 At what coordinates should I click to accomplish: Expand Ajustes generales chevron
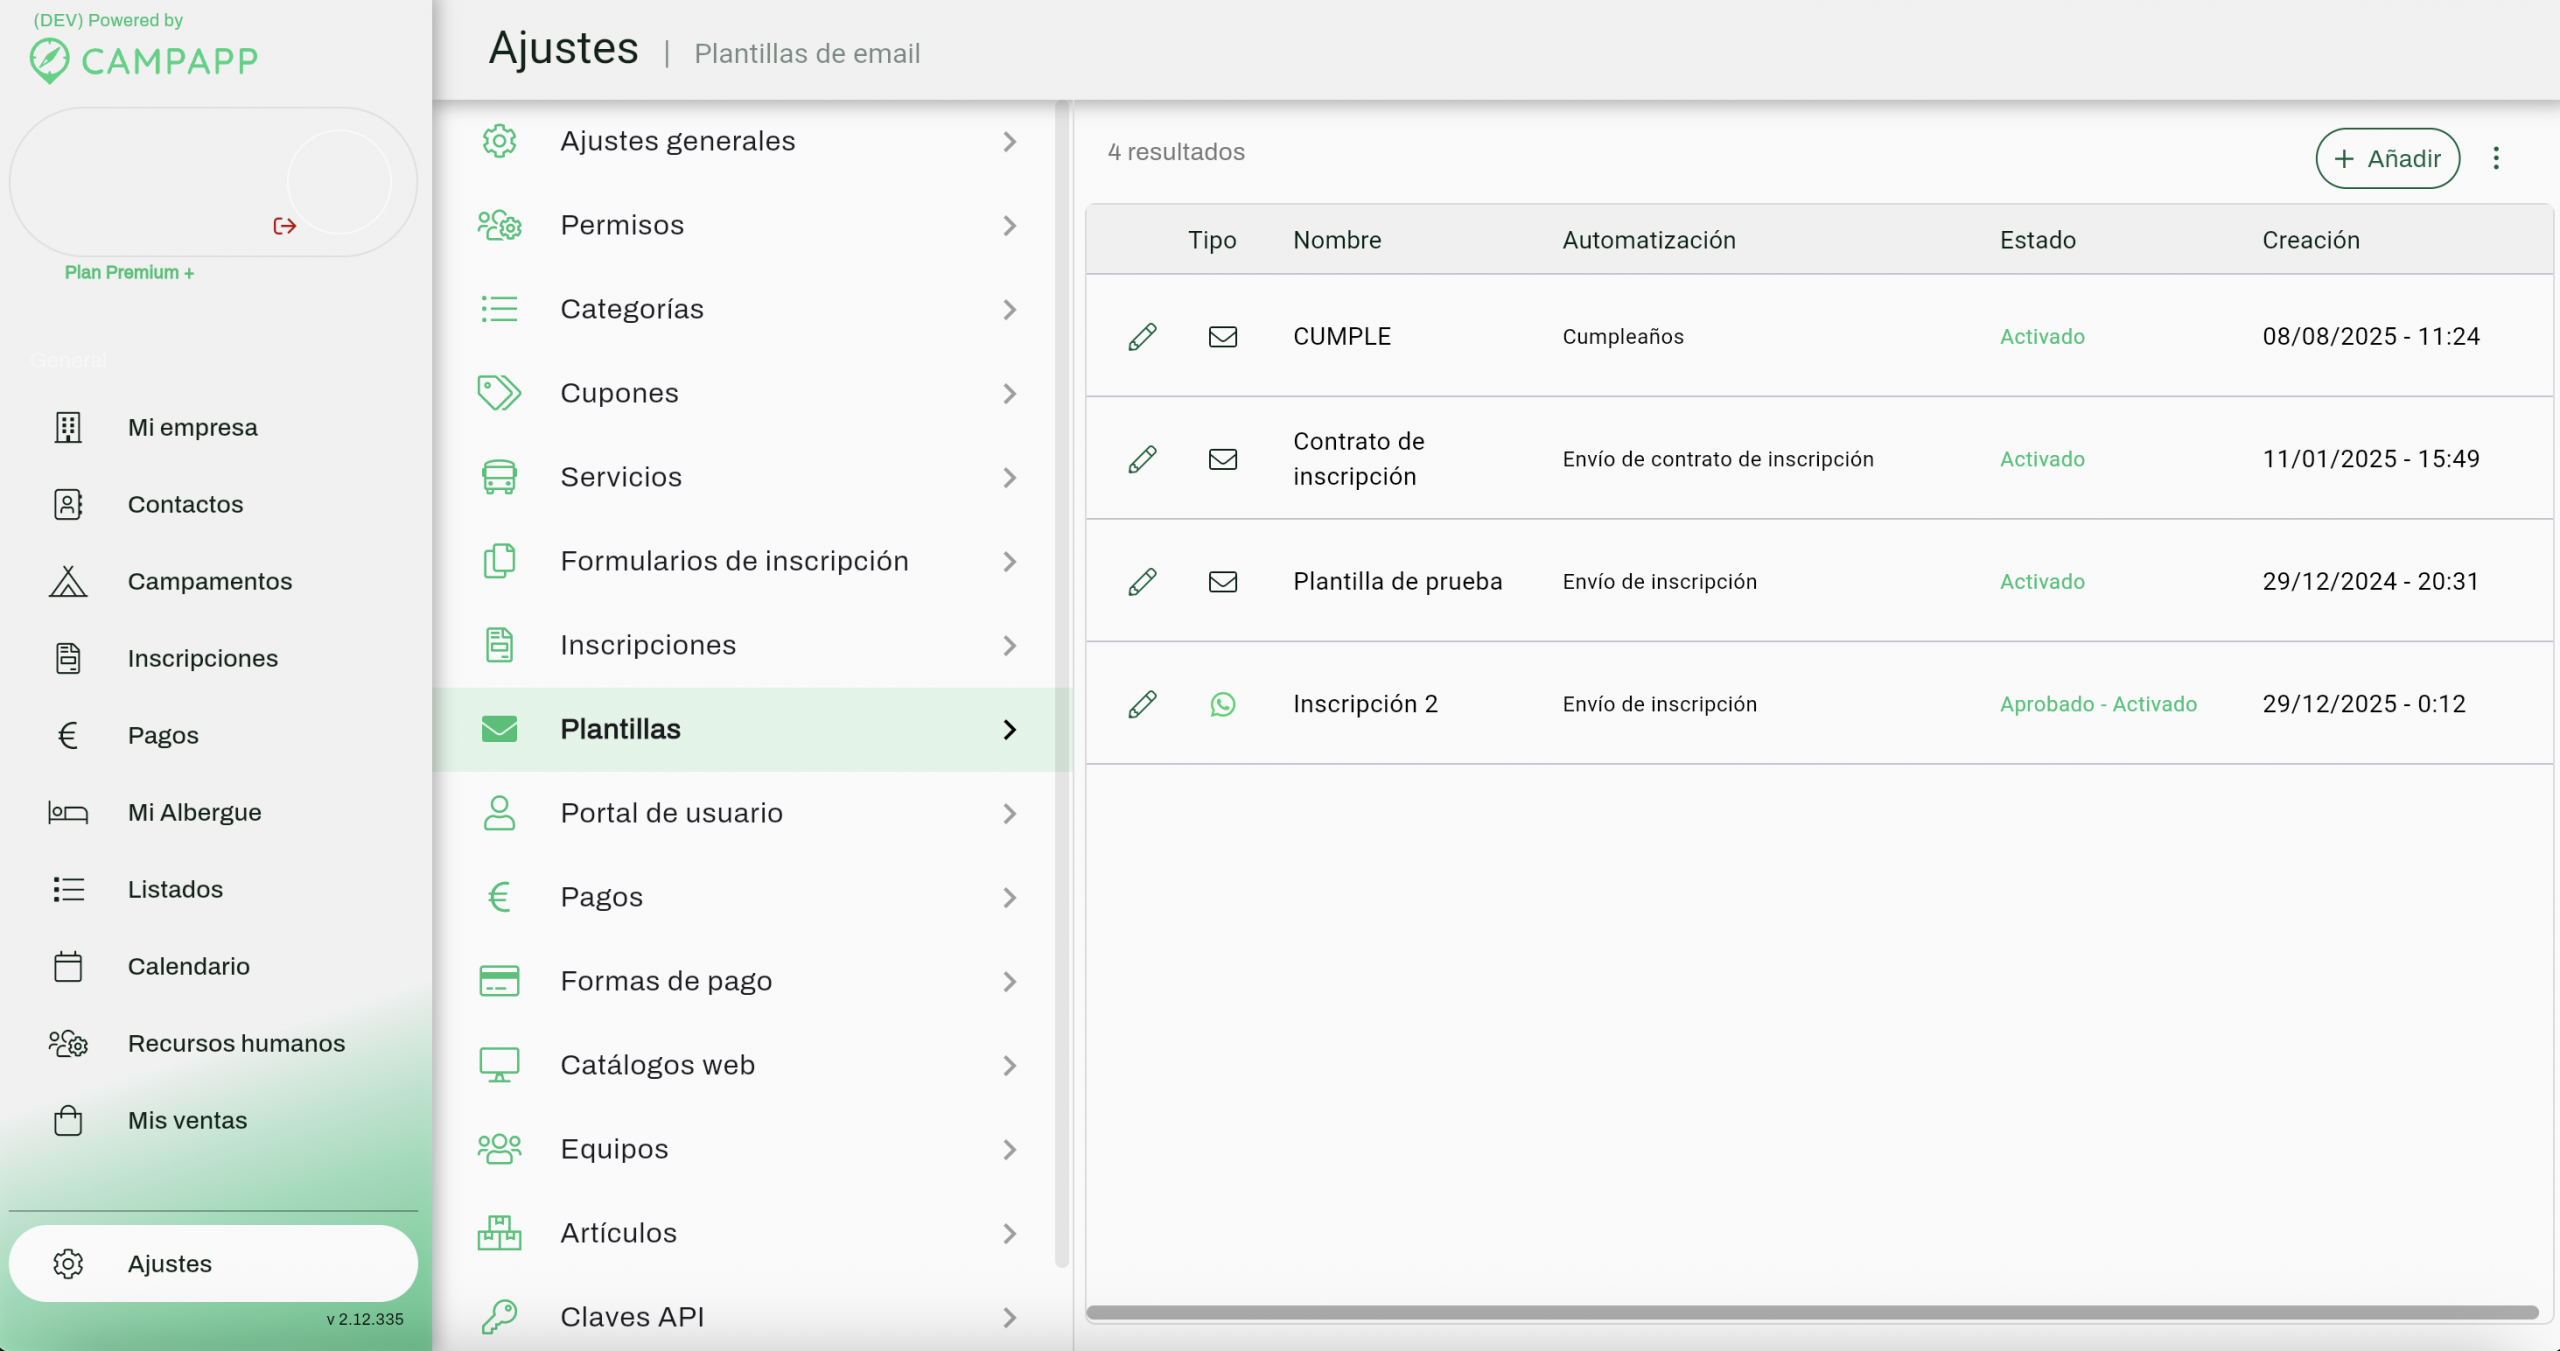point(1009,142)
